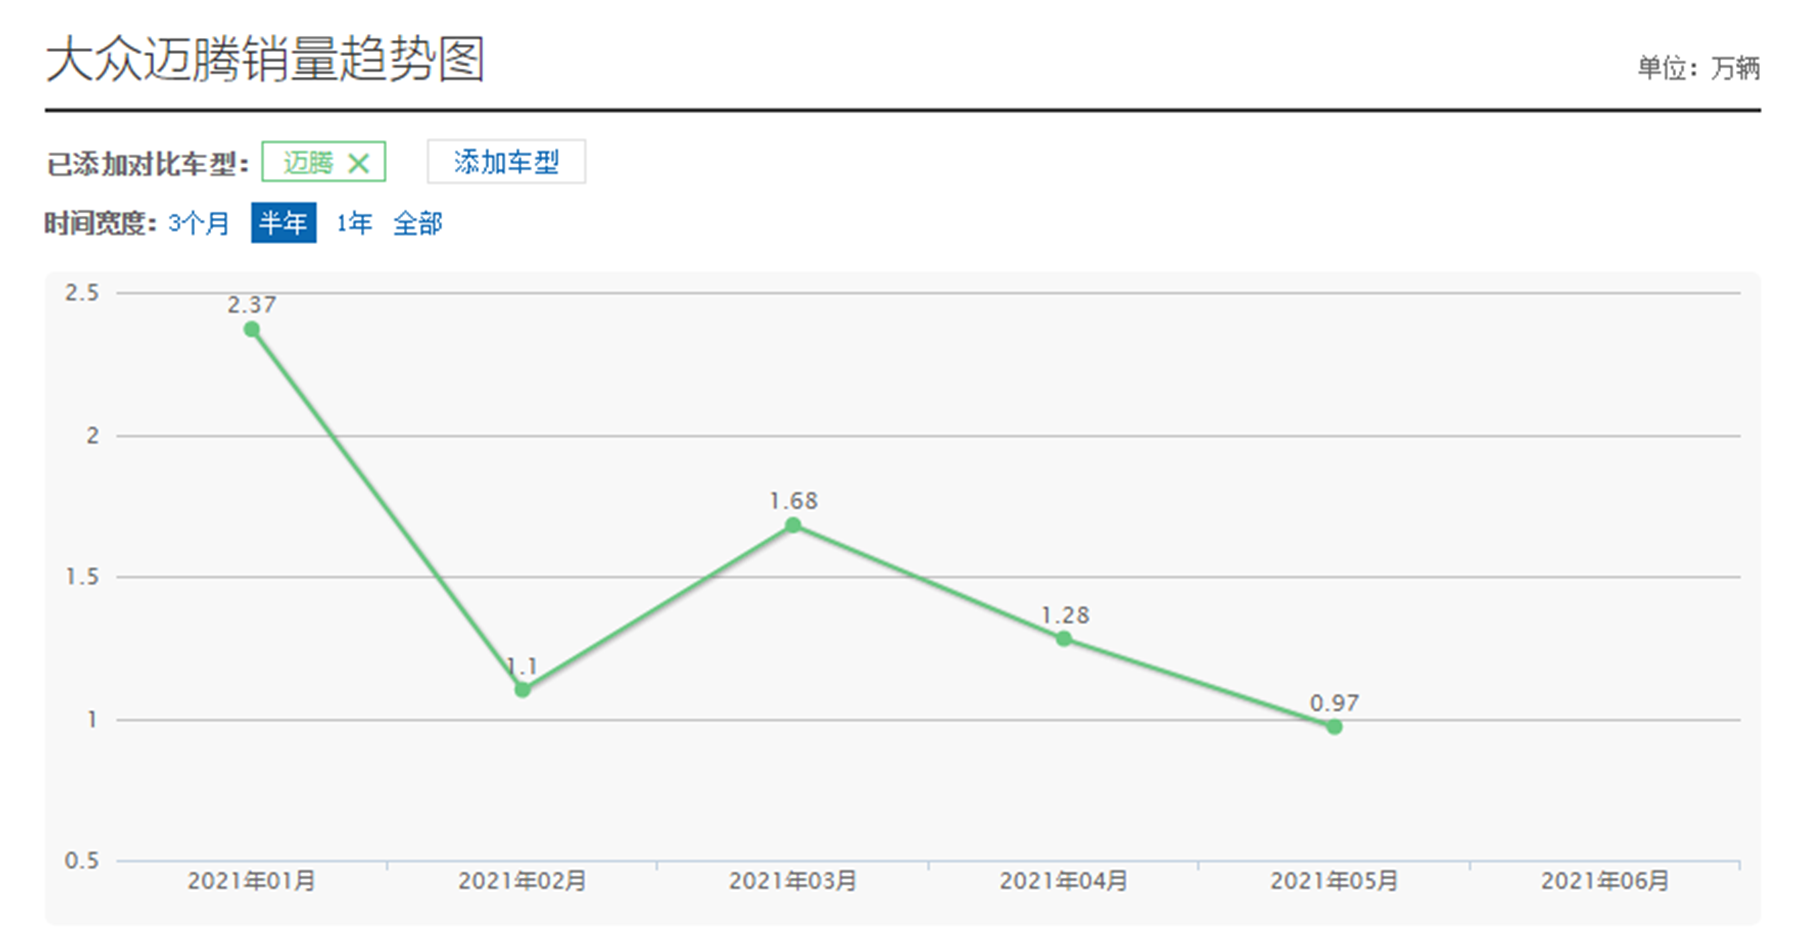
Task: Select the 半年 time range tab
Action: tap(283, 223)
